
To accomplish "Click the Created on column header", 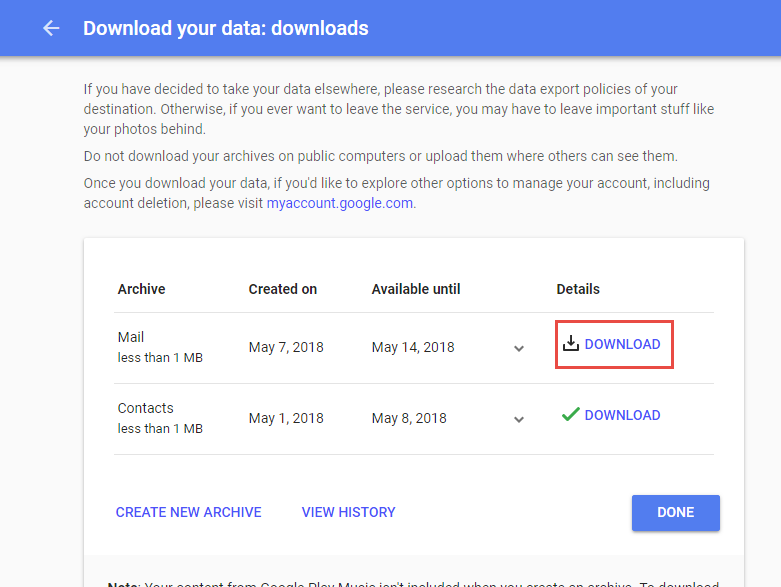I will pyautogui.click(x=283, y=289).
